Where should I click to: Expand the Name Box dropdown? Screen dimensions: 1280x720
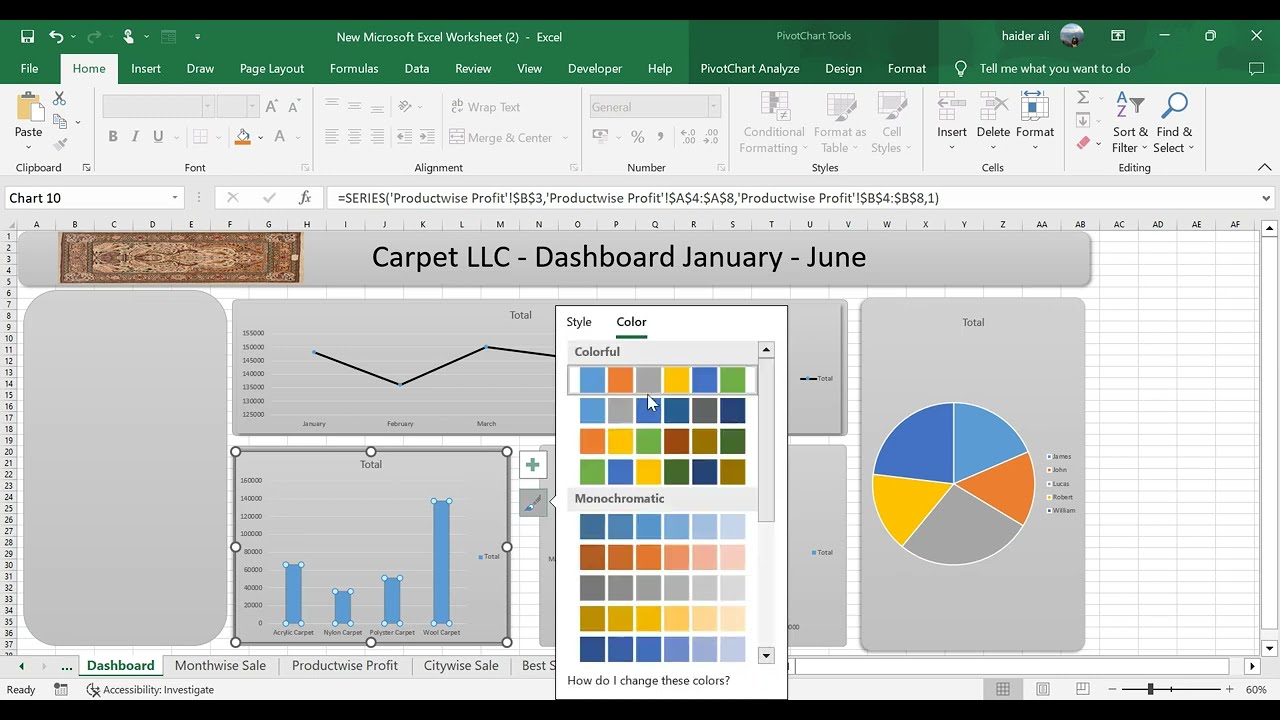tap(175, 198)
